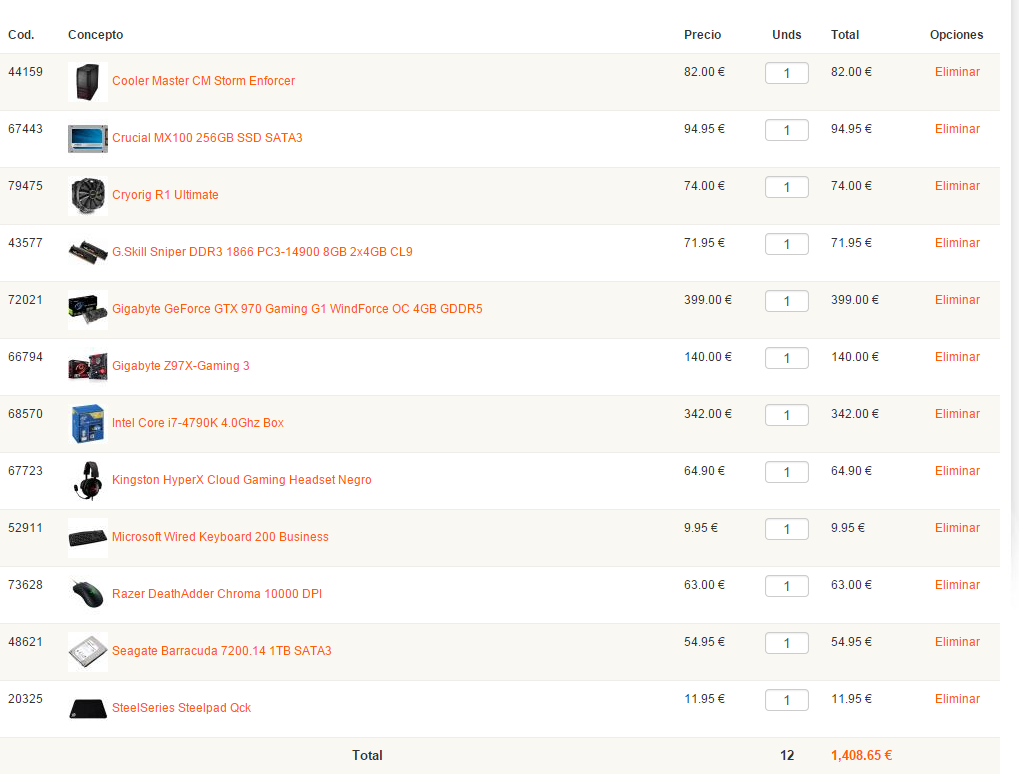
Task: Open the Cryorig R1 Ultimate product link
Action: coord(165,195)
